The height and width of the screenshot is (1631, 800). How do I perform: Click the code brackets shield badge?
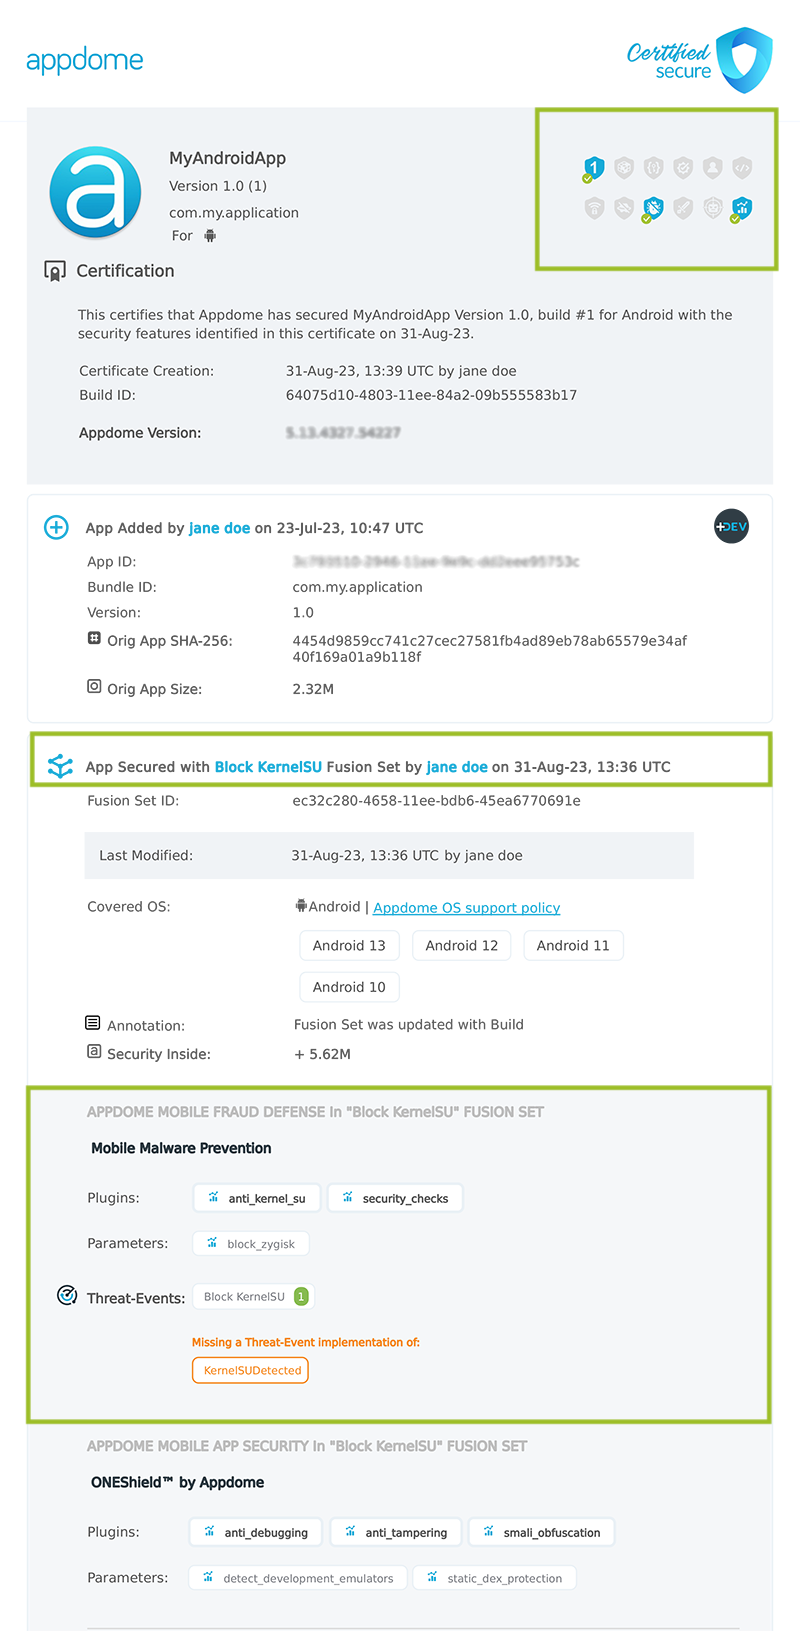coord(741,168)
